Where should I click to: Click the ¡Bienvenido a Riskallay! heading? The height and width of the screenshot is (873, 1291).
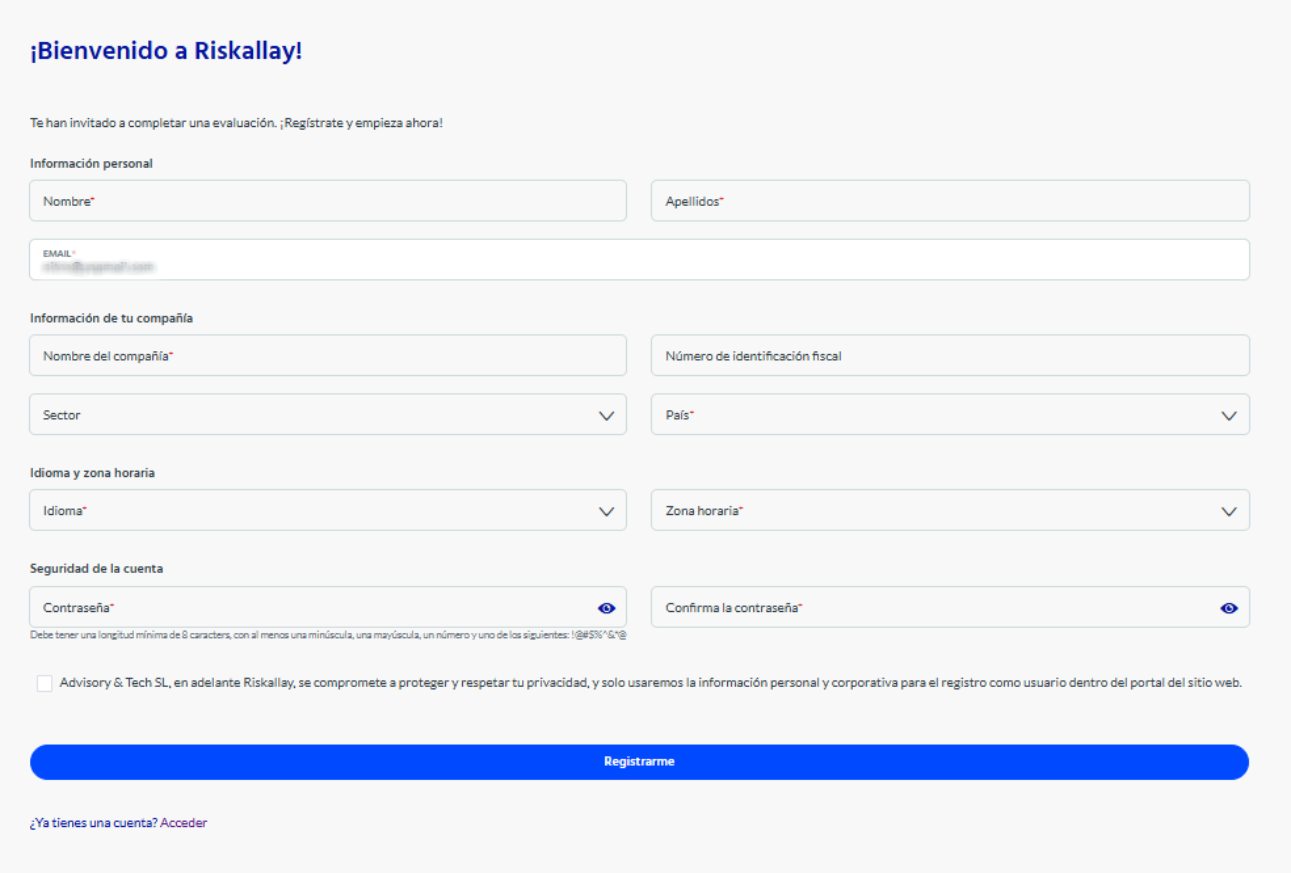[166, 51]
